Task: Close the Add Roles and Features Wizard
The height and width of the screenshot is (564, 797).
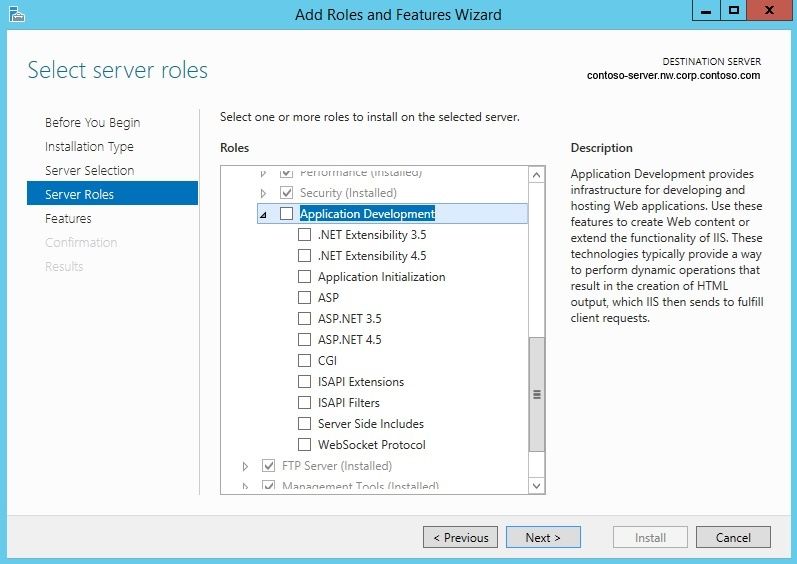Action: click(x=769, y=10)
